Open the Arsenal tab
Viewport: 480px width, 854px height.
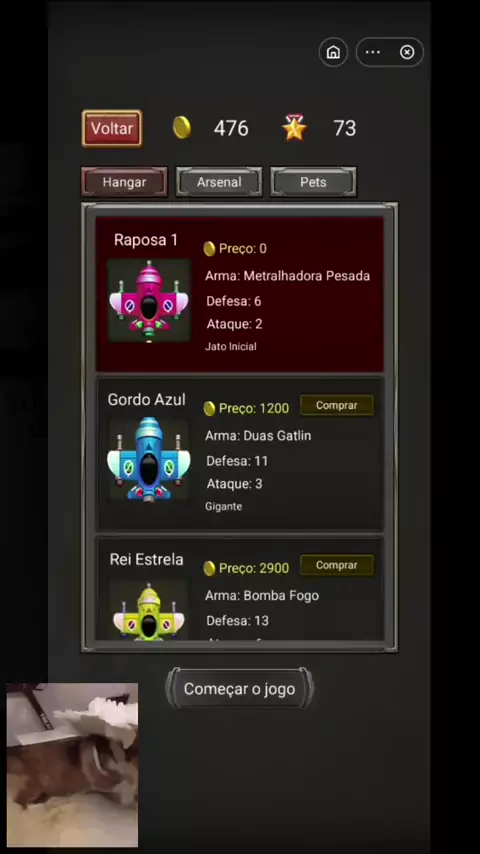pyautogui.click(x=219, y=182)
